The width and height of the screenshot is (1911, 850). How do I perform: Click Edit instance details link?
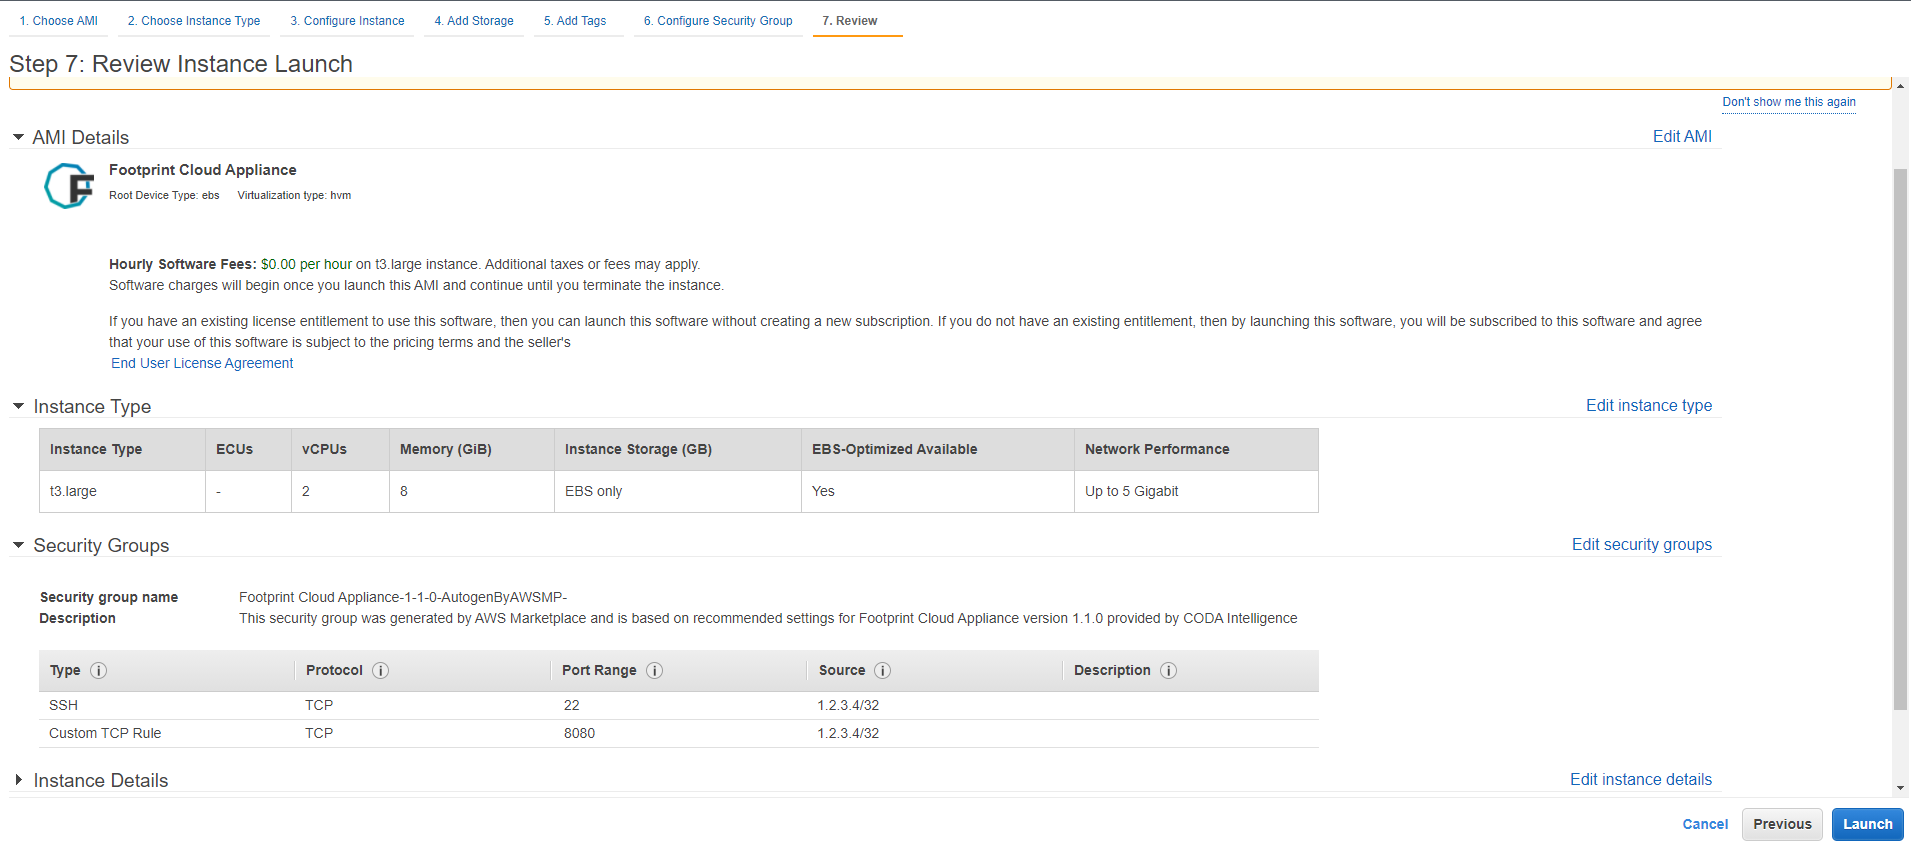pos(1641,780)
